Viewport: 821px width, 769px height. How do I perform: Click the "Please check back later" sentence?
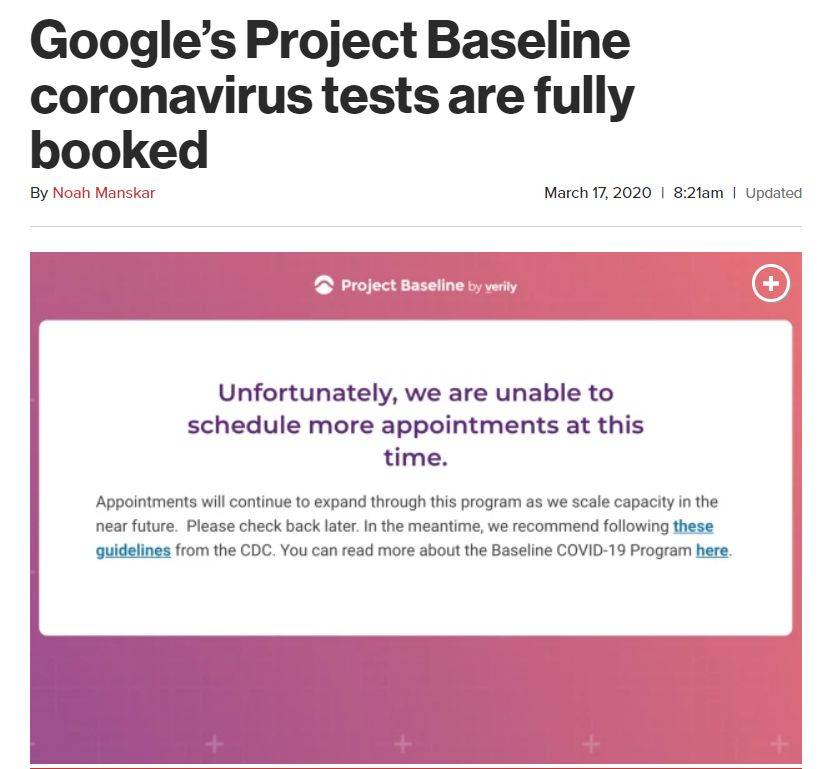(273, 526)
